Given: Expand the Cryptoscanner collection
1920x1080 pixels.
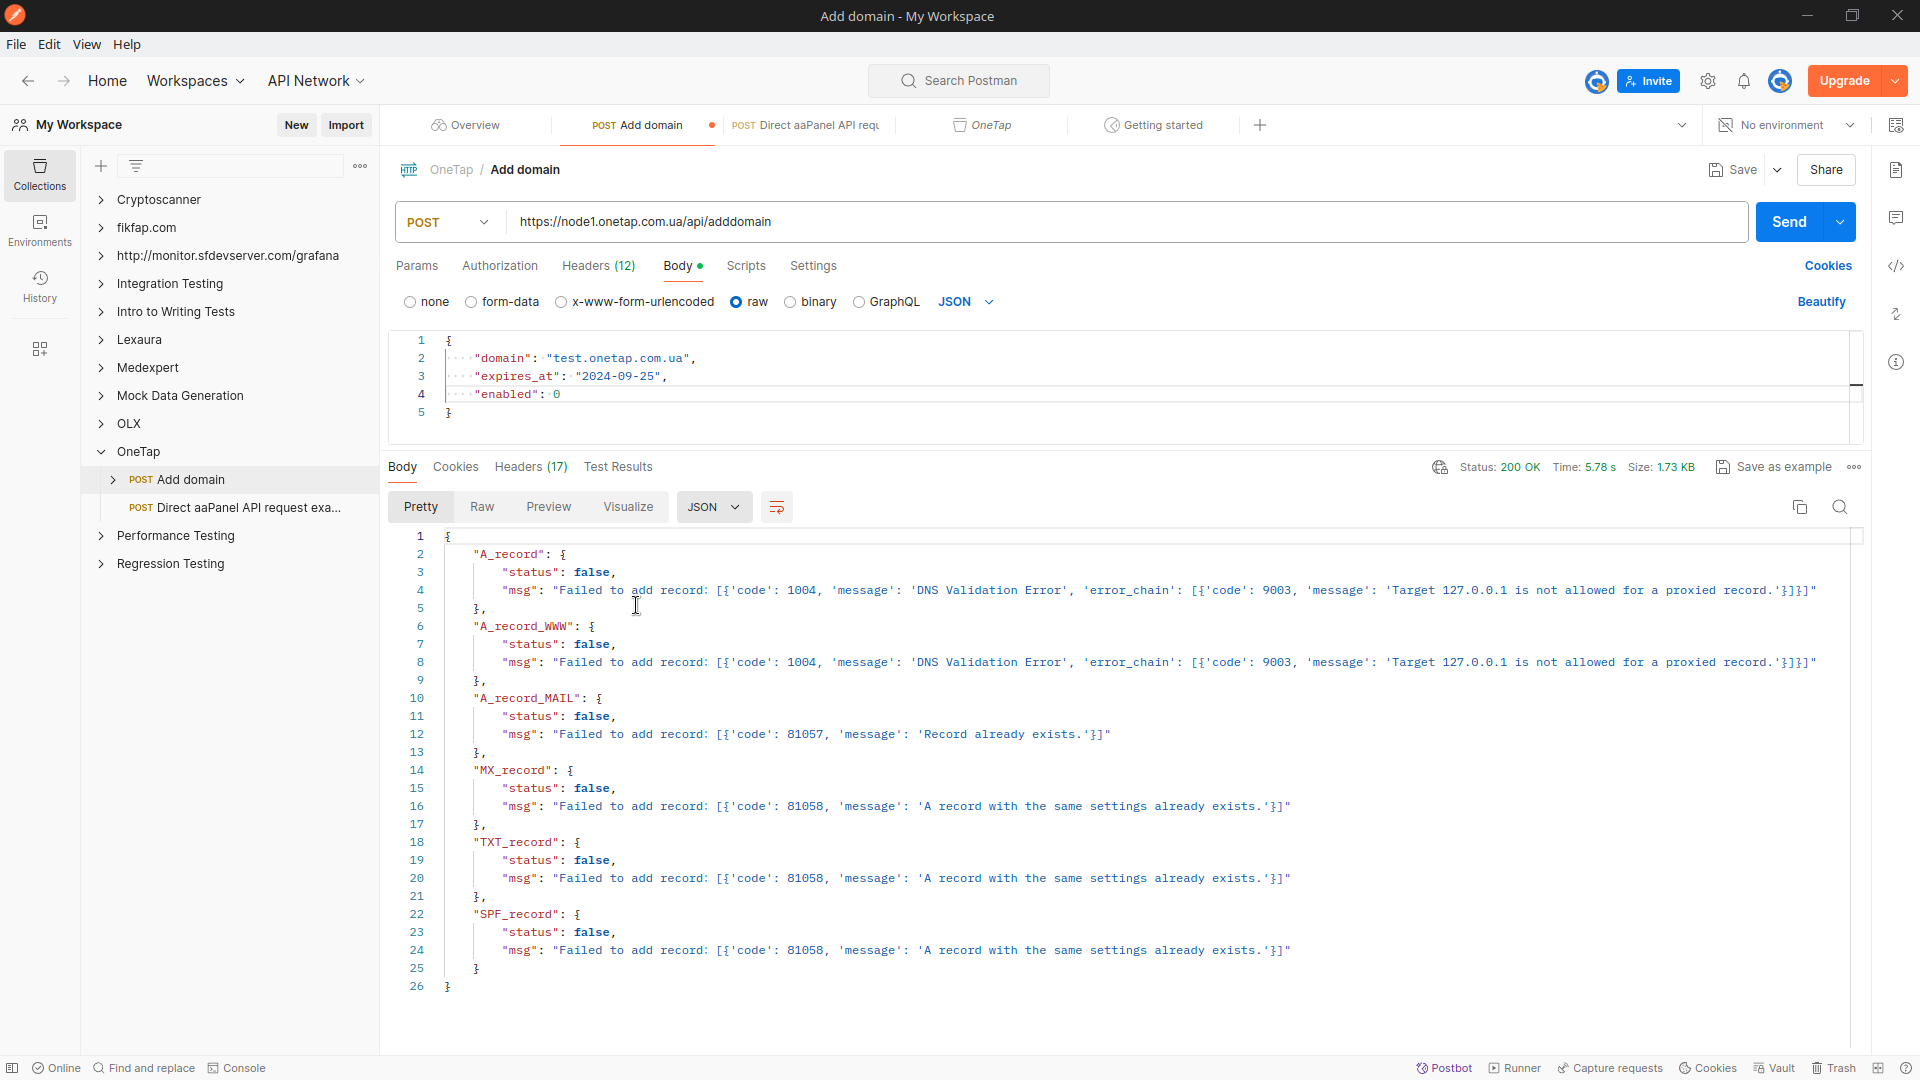Looking at the screenshot, I should 101,200.
